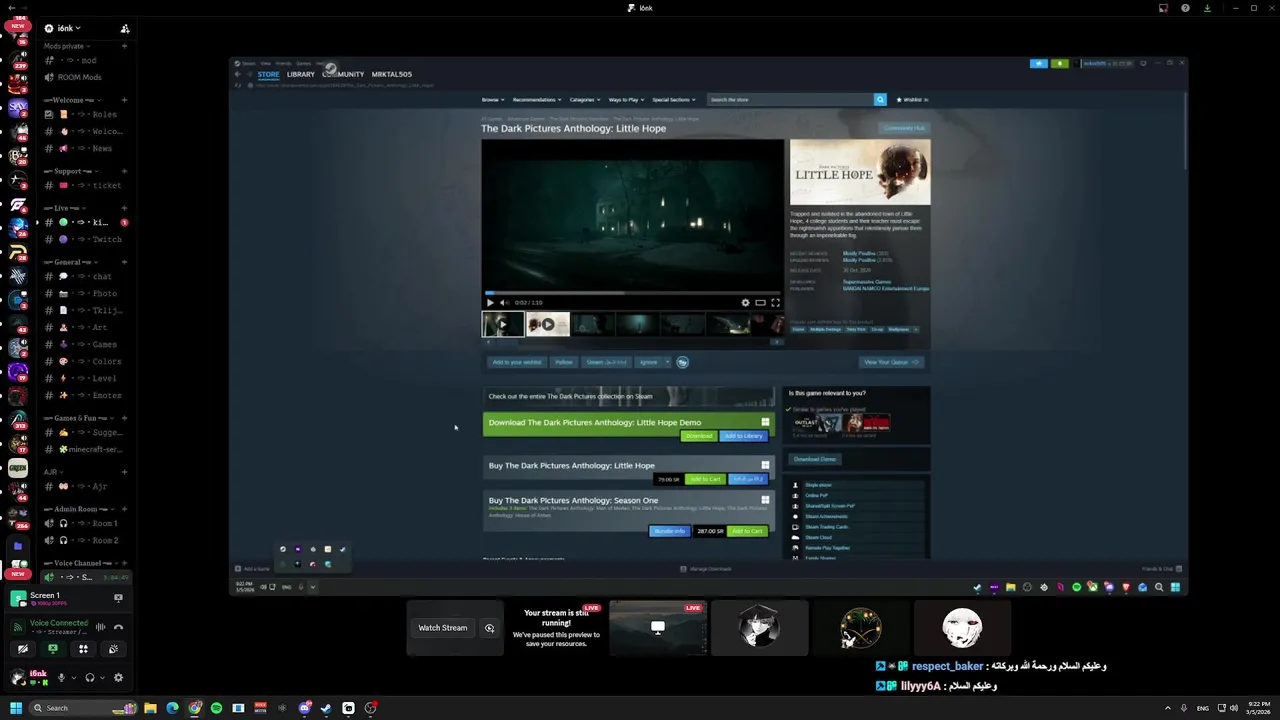Open the soundboard icon in voice panel
Viewport: 1280px width, 720px height.
[113, 649]
